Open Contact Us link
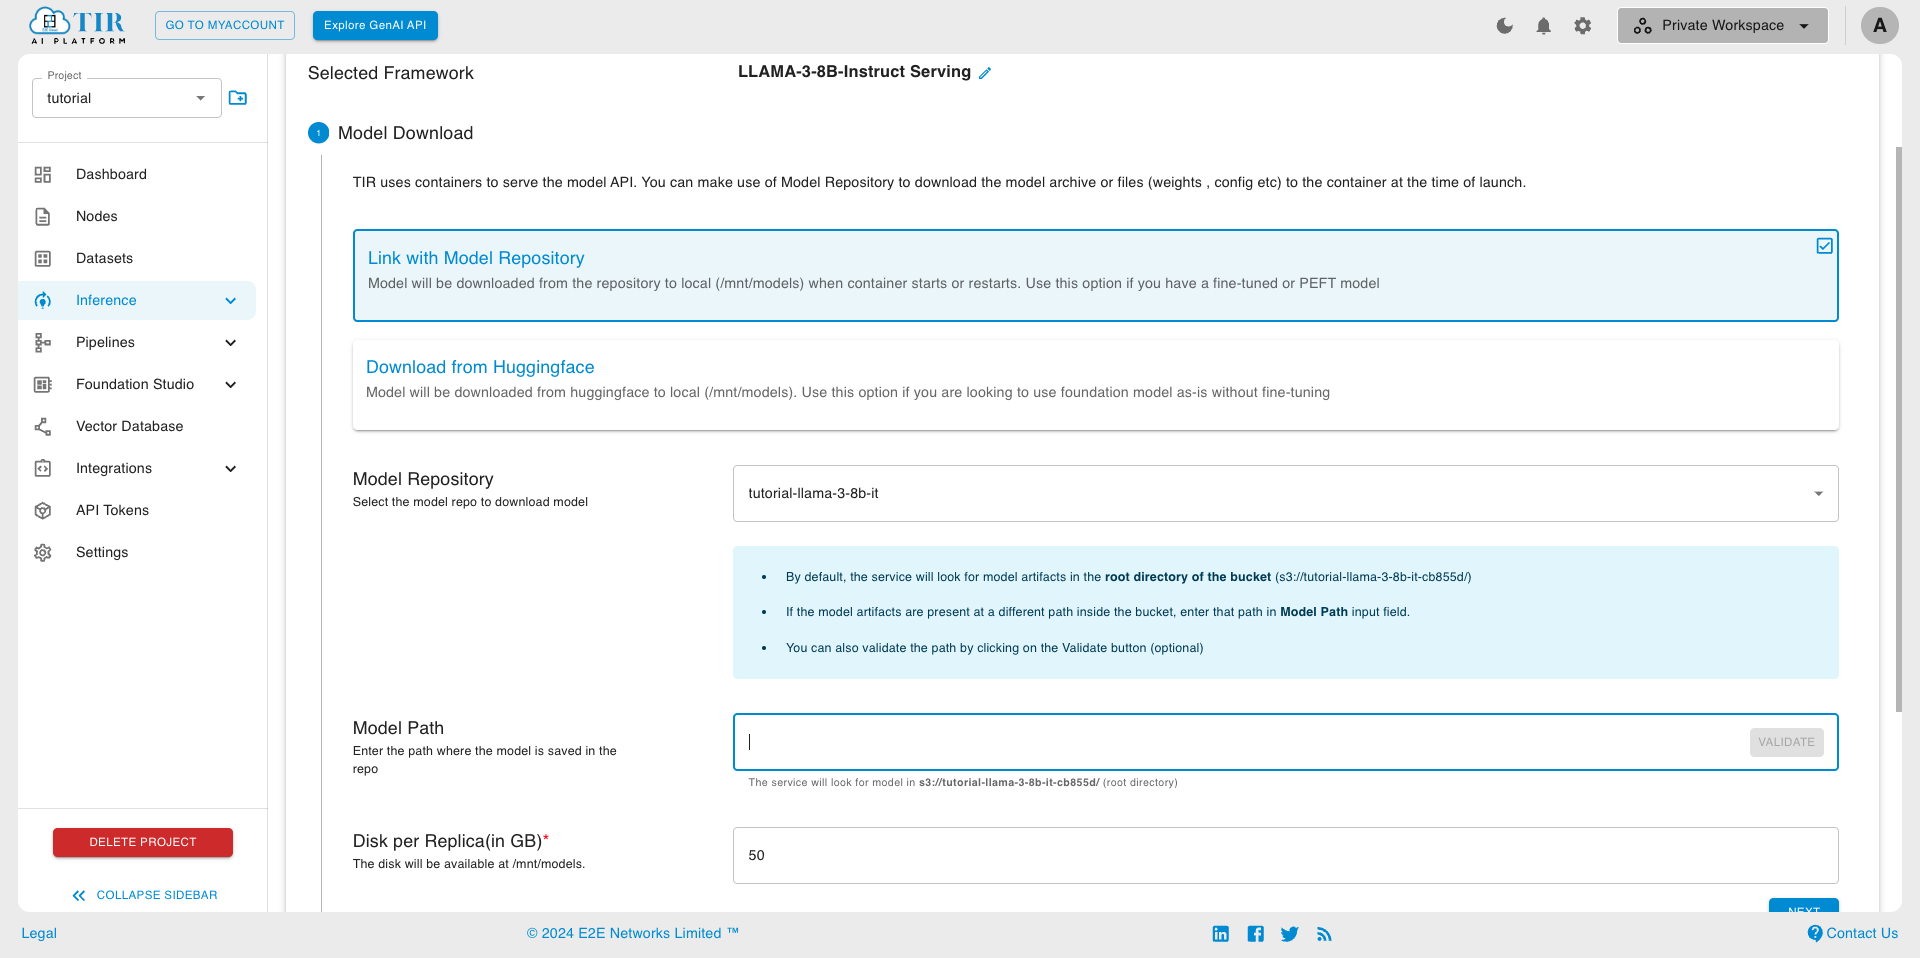Viewport: 1920px width, 958px height. tap(1853, 933)
